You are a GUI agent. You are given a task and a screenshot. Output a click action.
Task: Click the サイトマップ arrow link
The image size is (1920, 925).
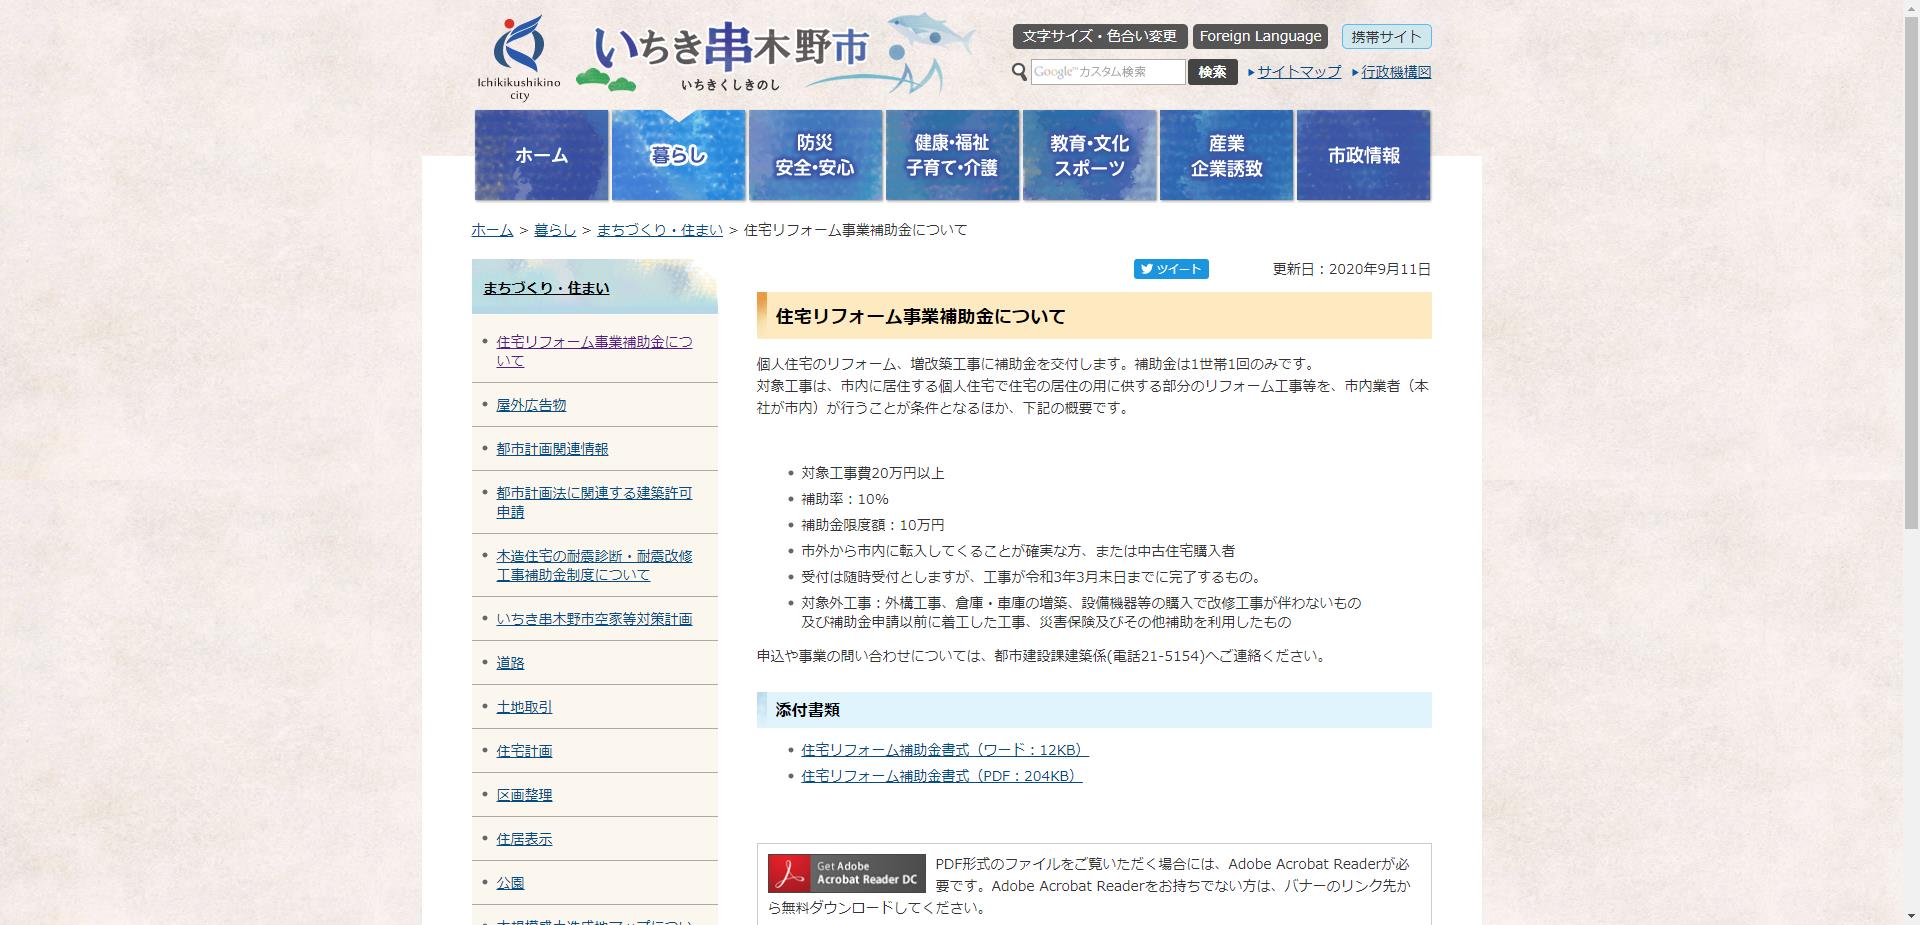pyautogui.click(x=1297, y=72)
